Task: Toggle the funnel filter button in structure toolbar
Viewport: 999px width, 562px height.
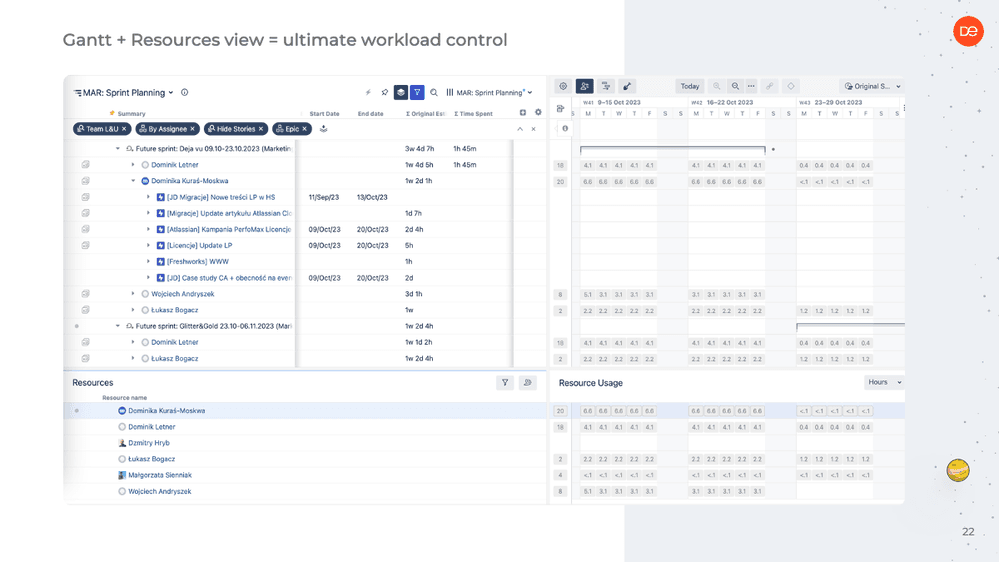Action: click(417, 93)
